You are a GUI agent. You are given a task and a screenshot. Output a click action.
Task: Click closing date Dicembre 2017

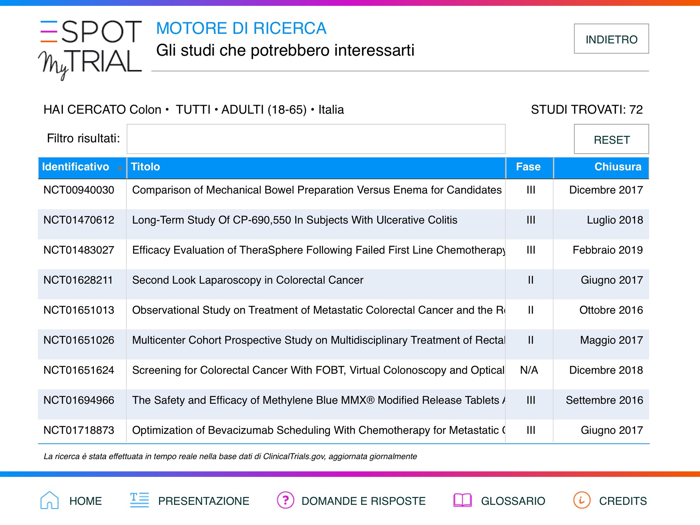(x=606, y=190)
